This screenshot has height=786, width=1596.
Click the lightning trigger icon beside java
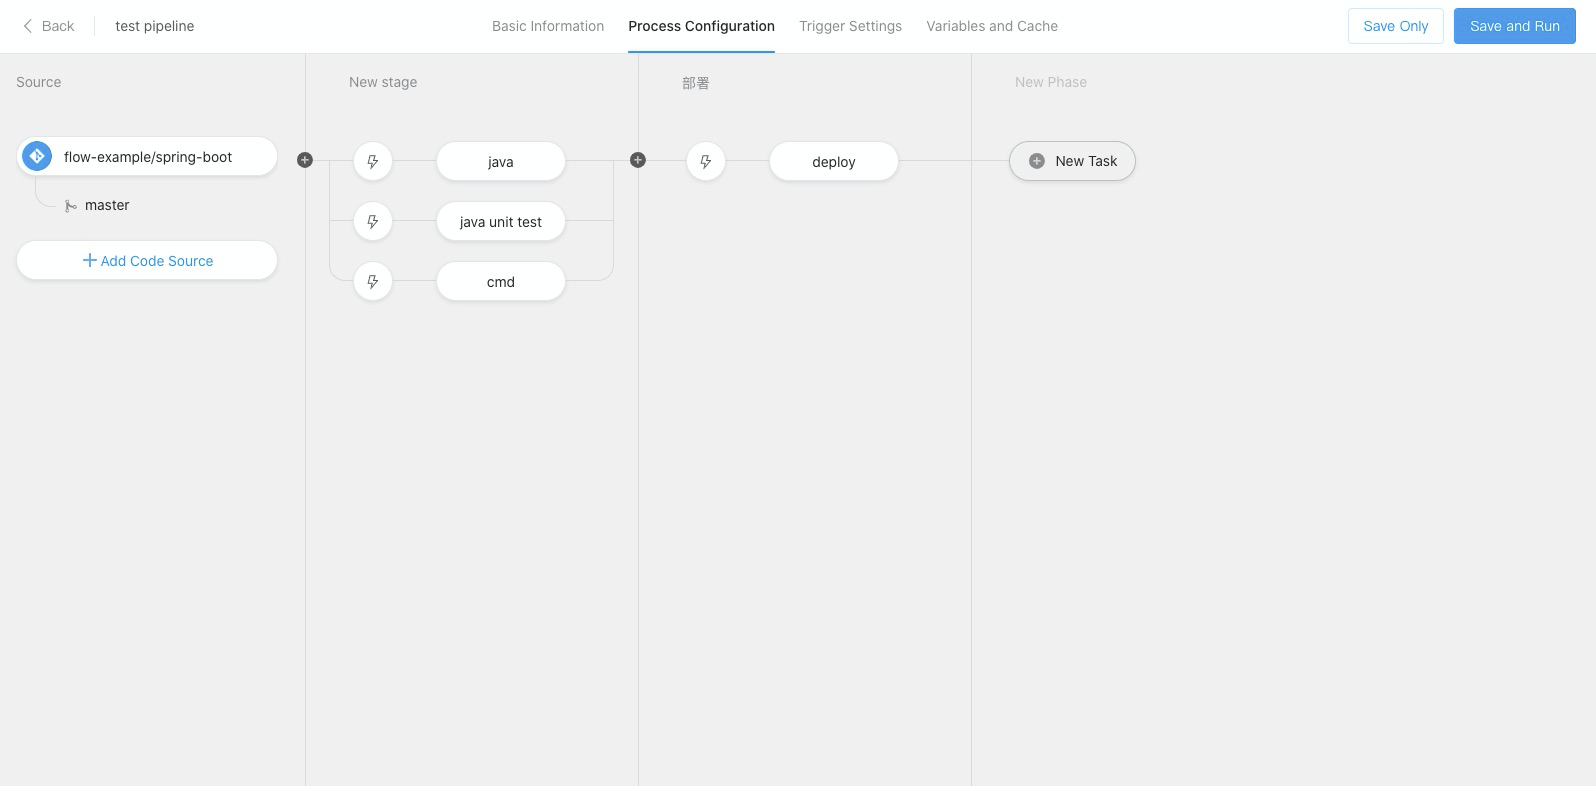373,162
